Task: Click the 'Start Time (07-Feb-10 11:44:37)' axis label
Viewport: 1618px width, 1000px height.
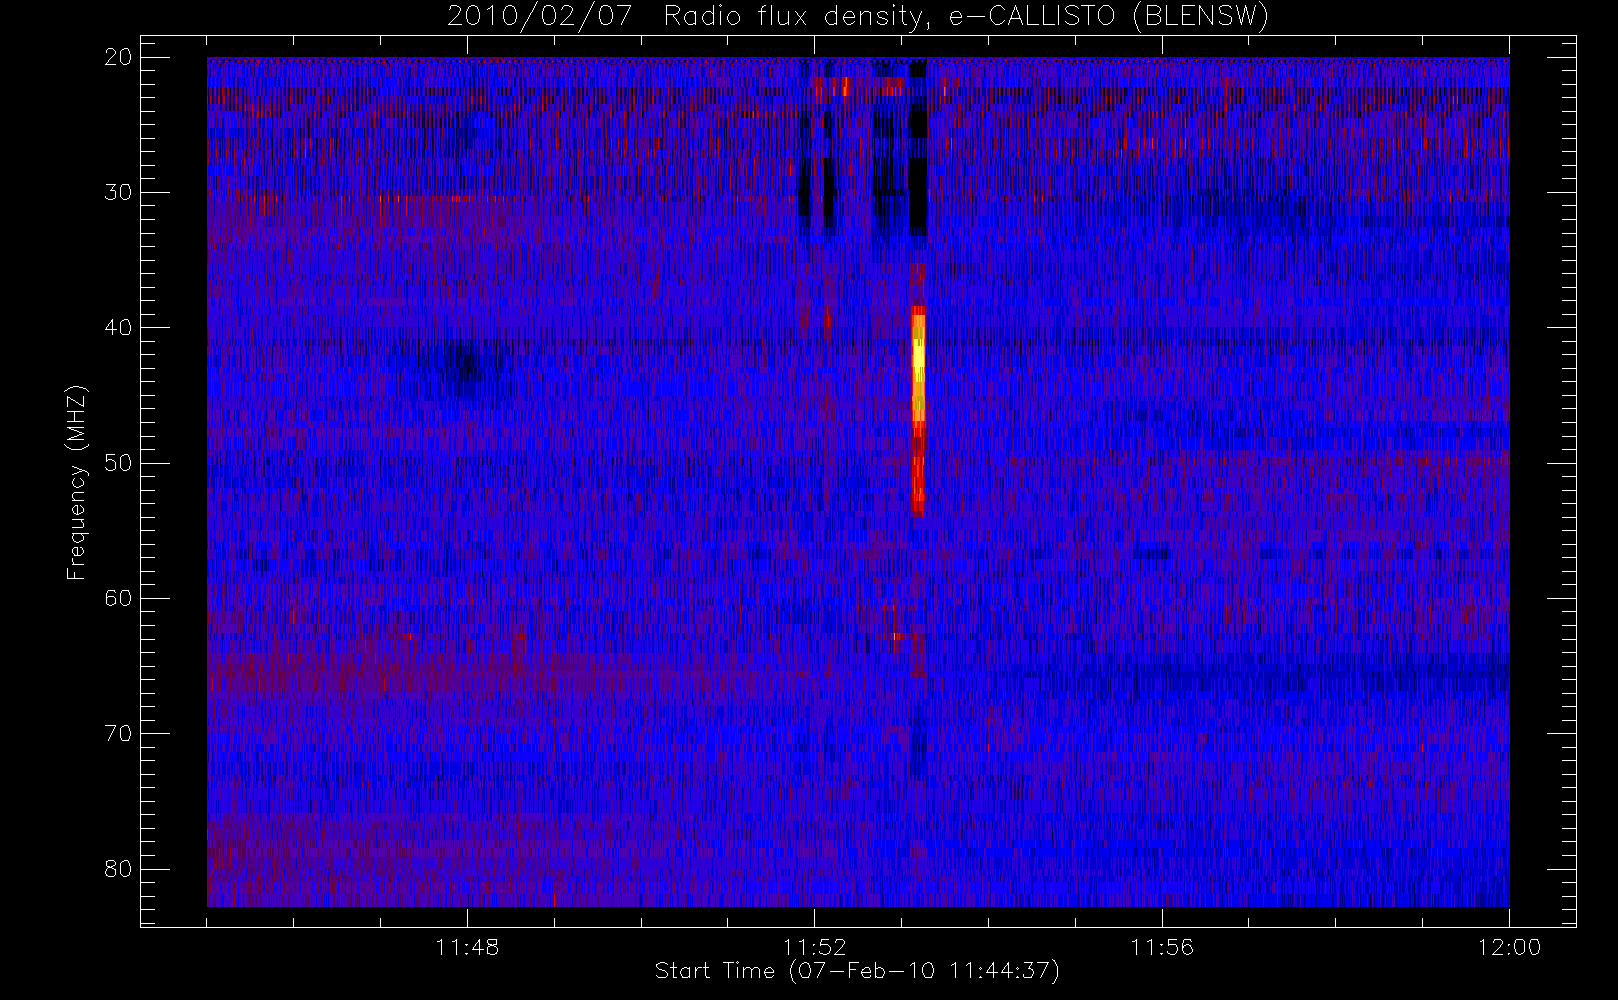Action: [857, 971]
